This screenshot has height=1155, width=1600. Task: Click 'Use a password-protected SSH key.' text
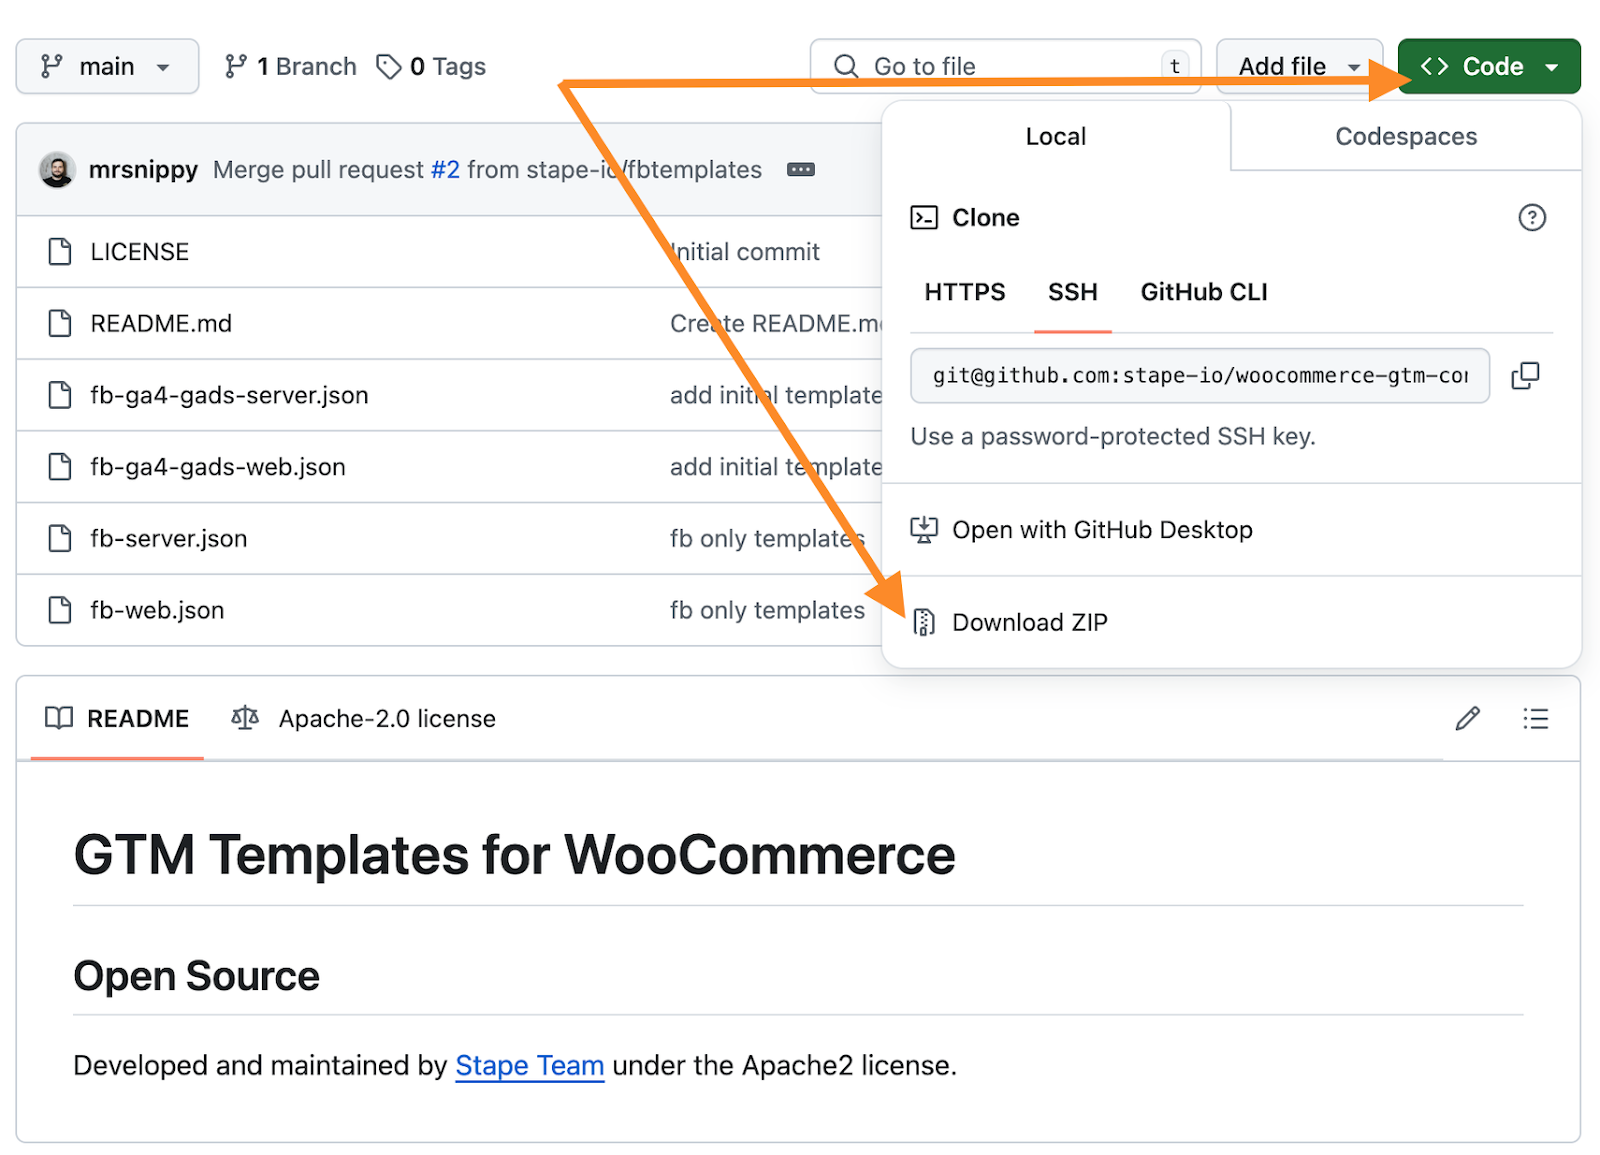point(1113,437)
